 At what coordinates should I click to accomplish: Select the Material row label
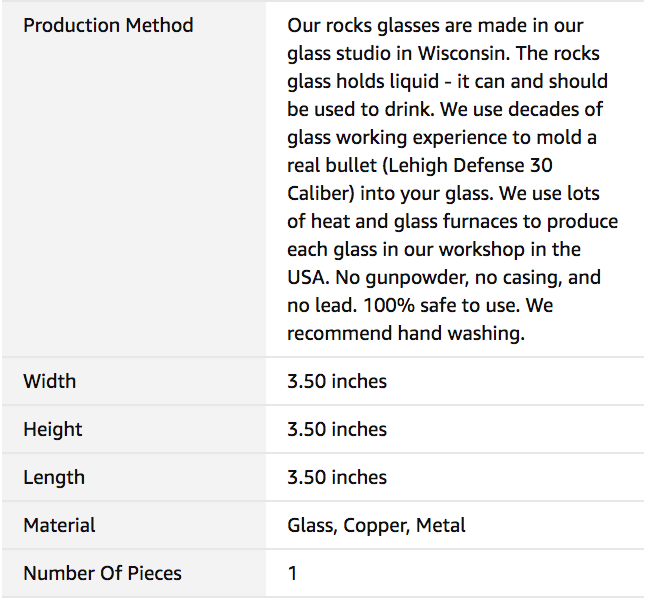(x=59, y=525)
